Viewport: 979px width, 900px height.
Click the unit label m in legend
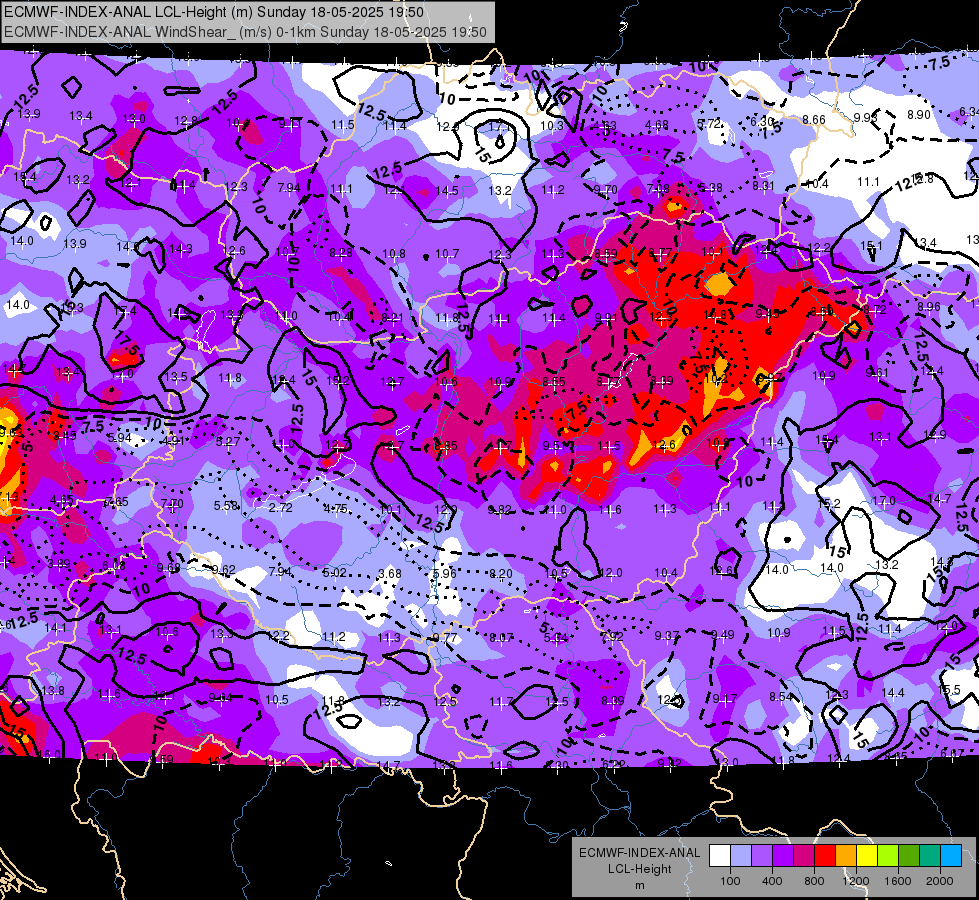639,886
